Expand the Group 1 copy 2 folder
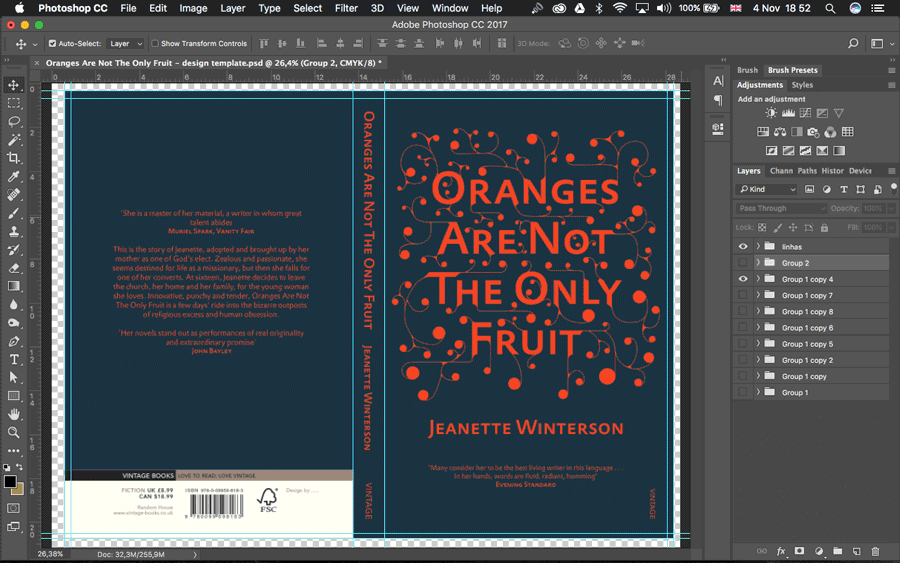Image resolution: width=900 pixels, height=563 pixels. point(758,360)
